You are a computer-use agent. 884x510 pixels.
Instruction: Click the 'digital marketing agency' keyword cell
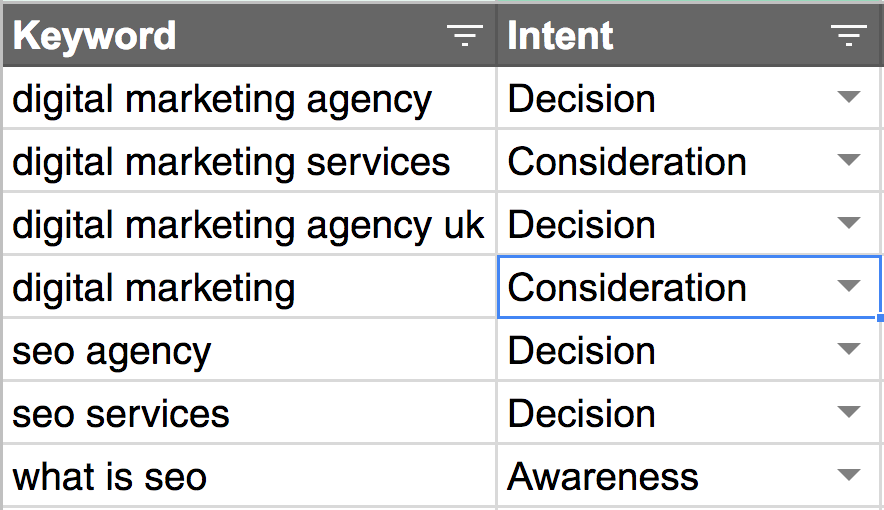pyautogui.click(x=222, y=99)
